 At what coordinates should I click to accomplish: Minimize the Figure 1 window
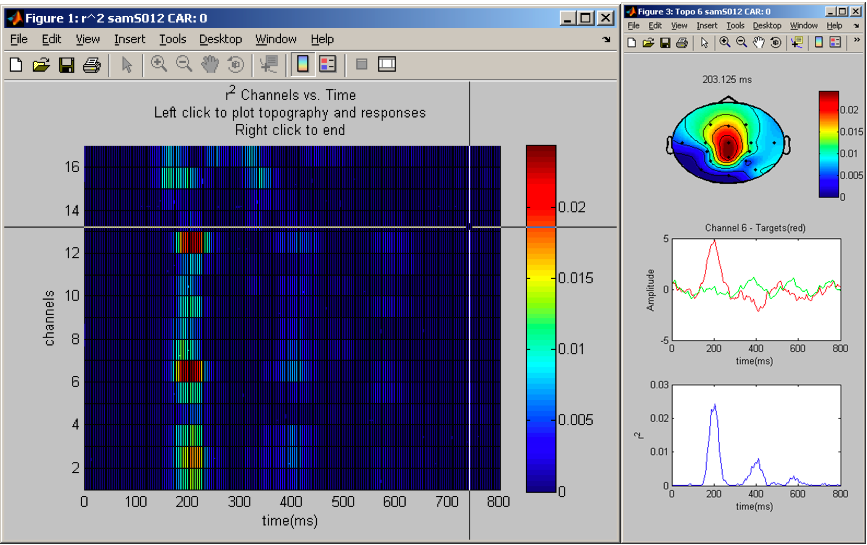pyautogui.click(x=568, y=18)
